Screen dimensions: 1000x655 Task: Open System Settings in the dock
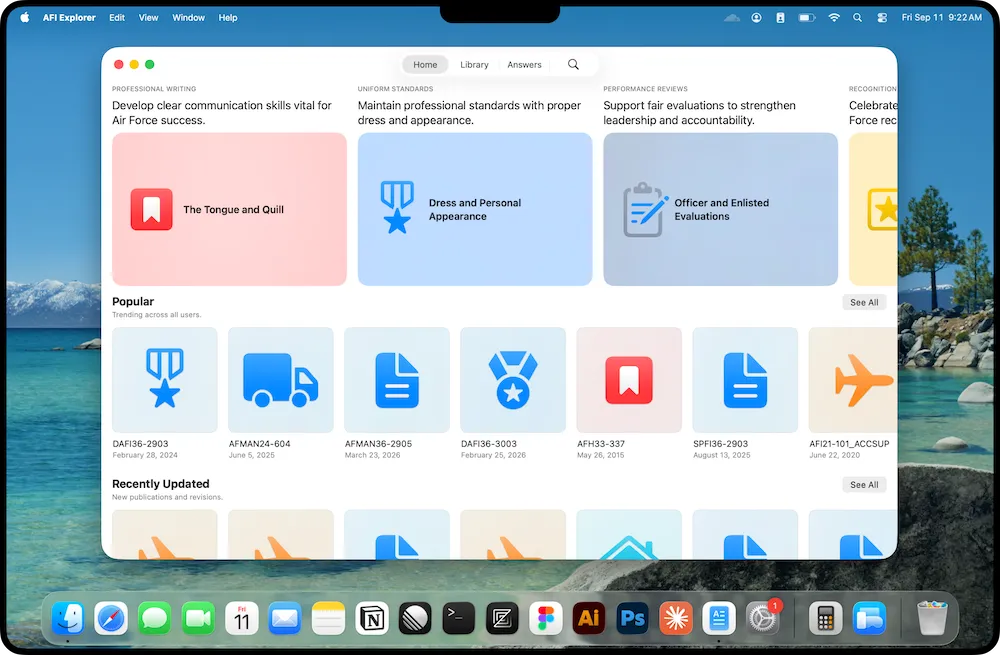point(763,618)
